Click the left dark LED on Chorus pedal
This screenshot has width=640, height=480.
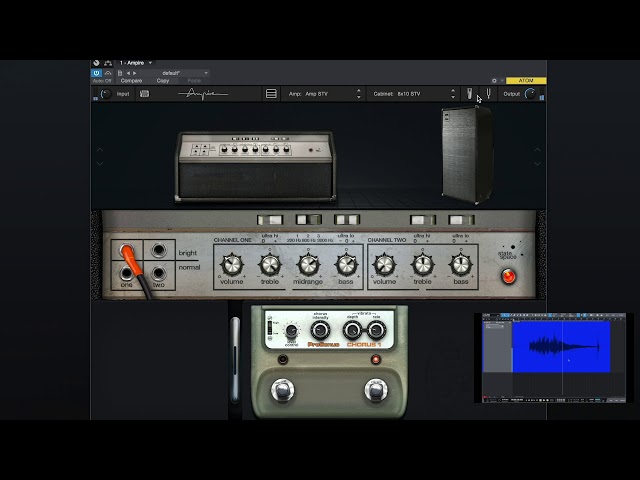[x=282, y=360]
